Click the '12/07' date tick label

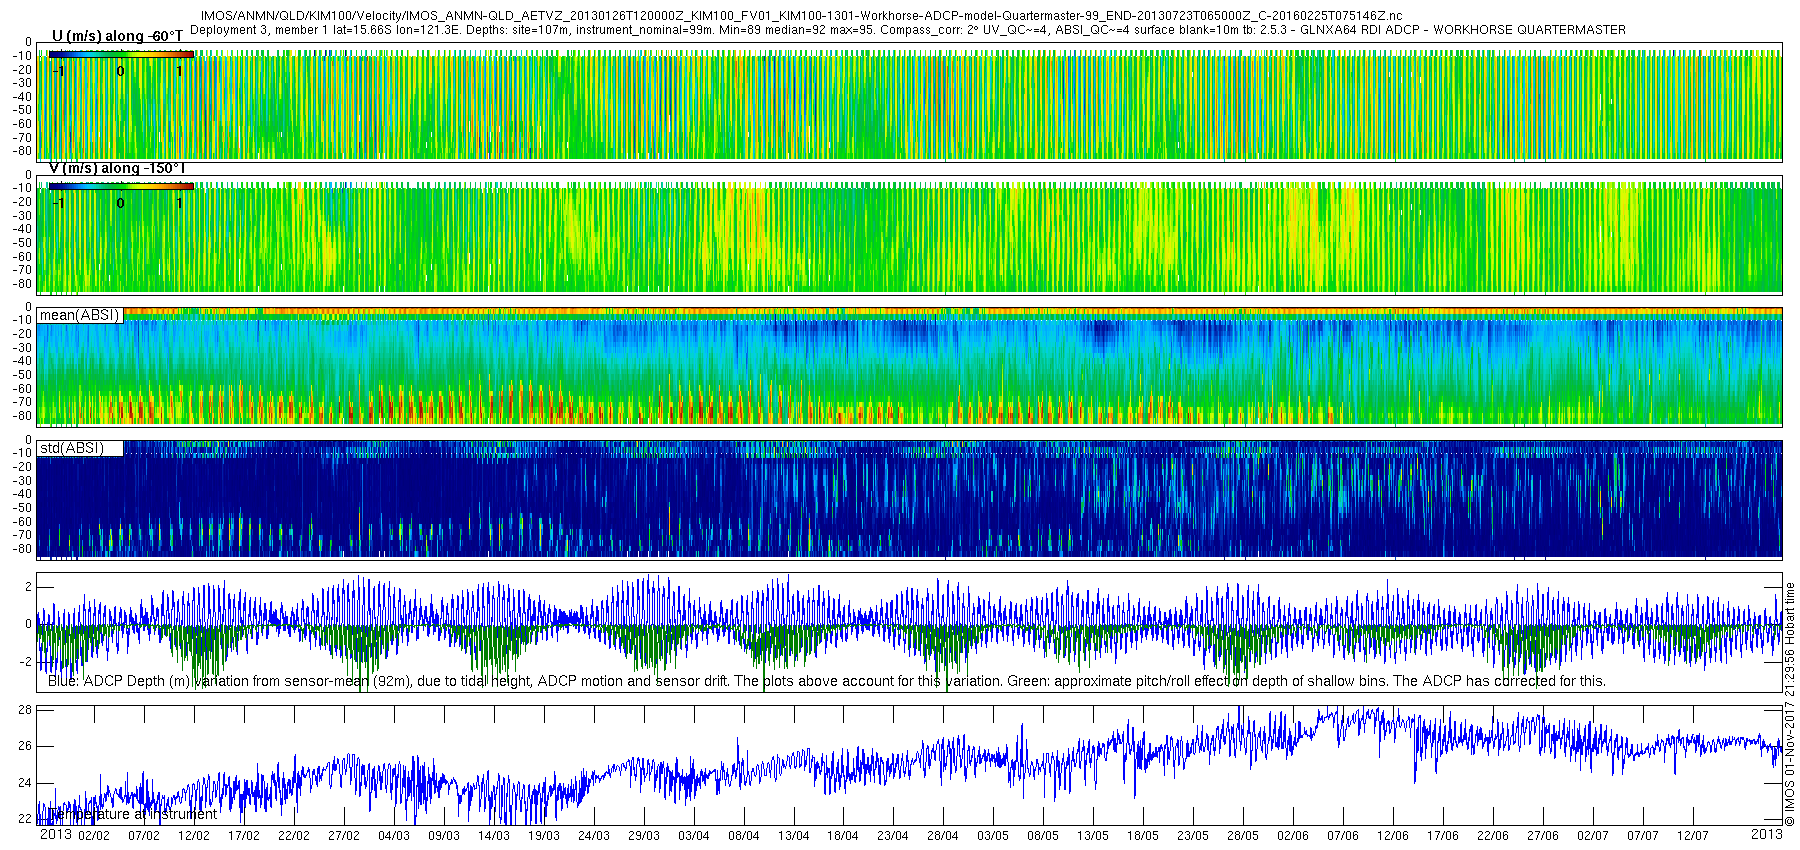(1693, 836)
